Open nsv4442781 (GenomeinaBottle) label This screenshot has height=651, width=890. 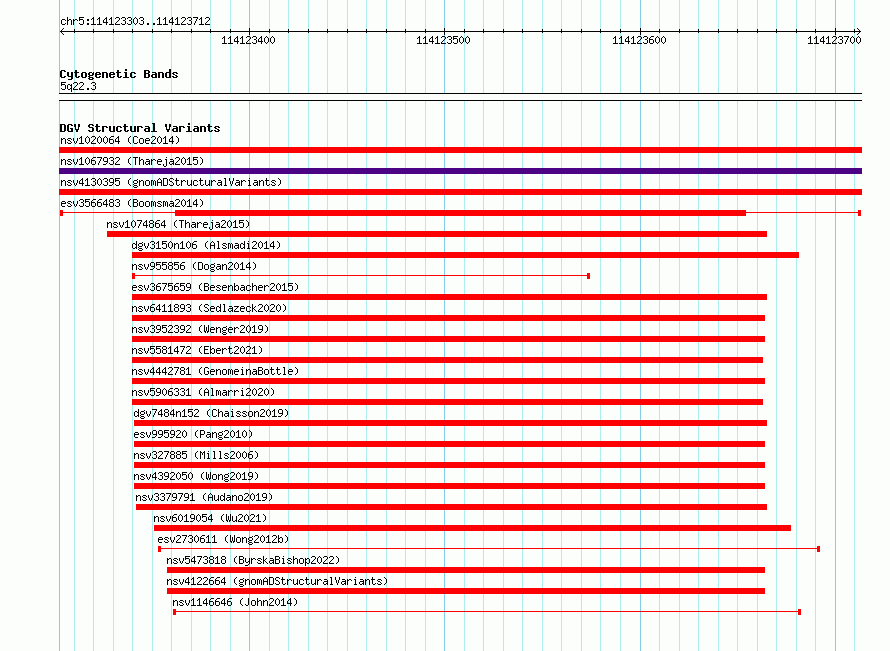pyautogui.click(x=215, y=371)
